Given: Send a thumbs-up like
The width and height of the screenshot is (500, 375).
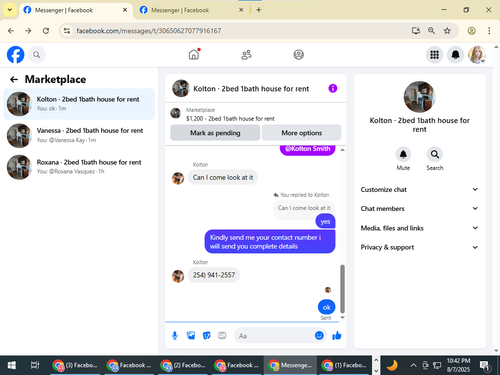Looking at the screenshot, I should (x=337, y=336).
